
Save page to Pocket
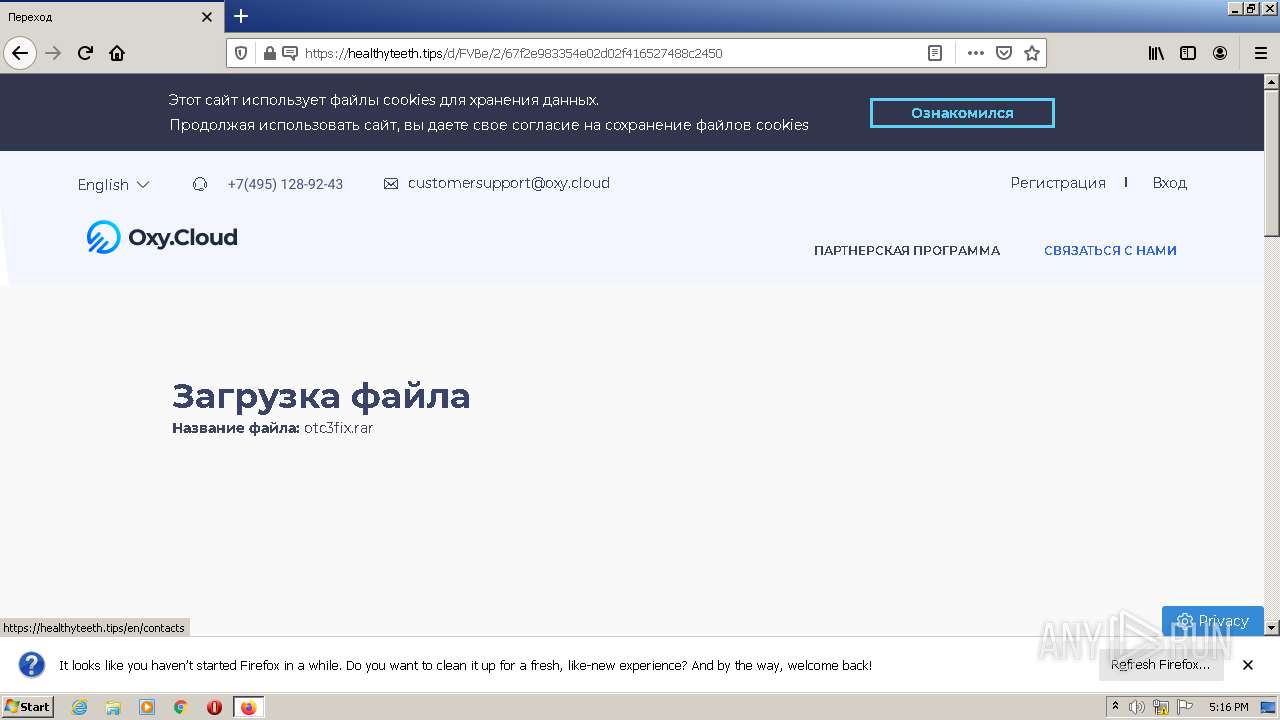[x=1004, y=53]
